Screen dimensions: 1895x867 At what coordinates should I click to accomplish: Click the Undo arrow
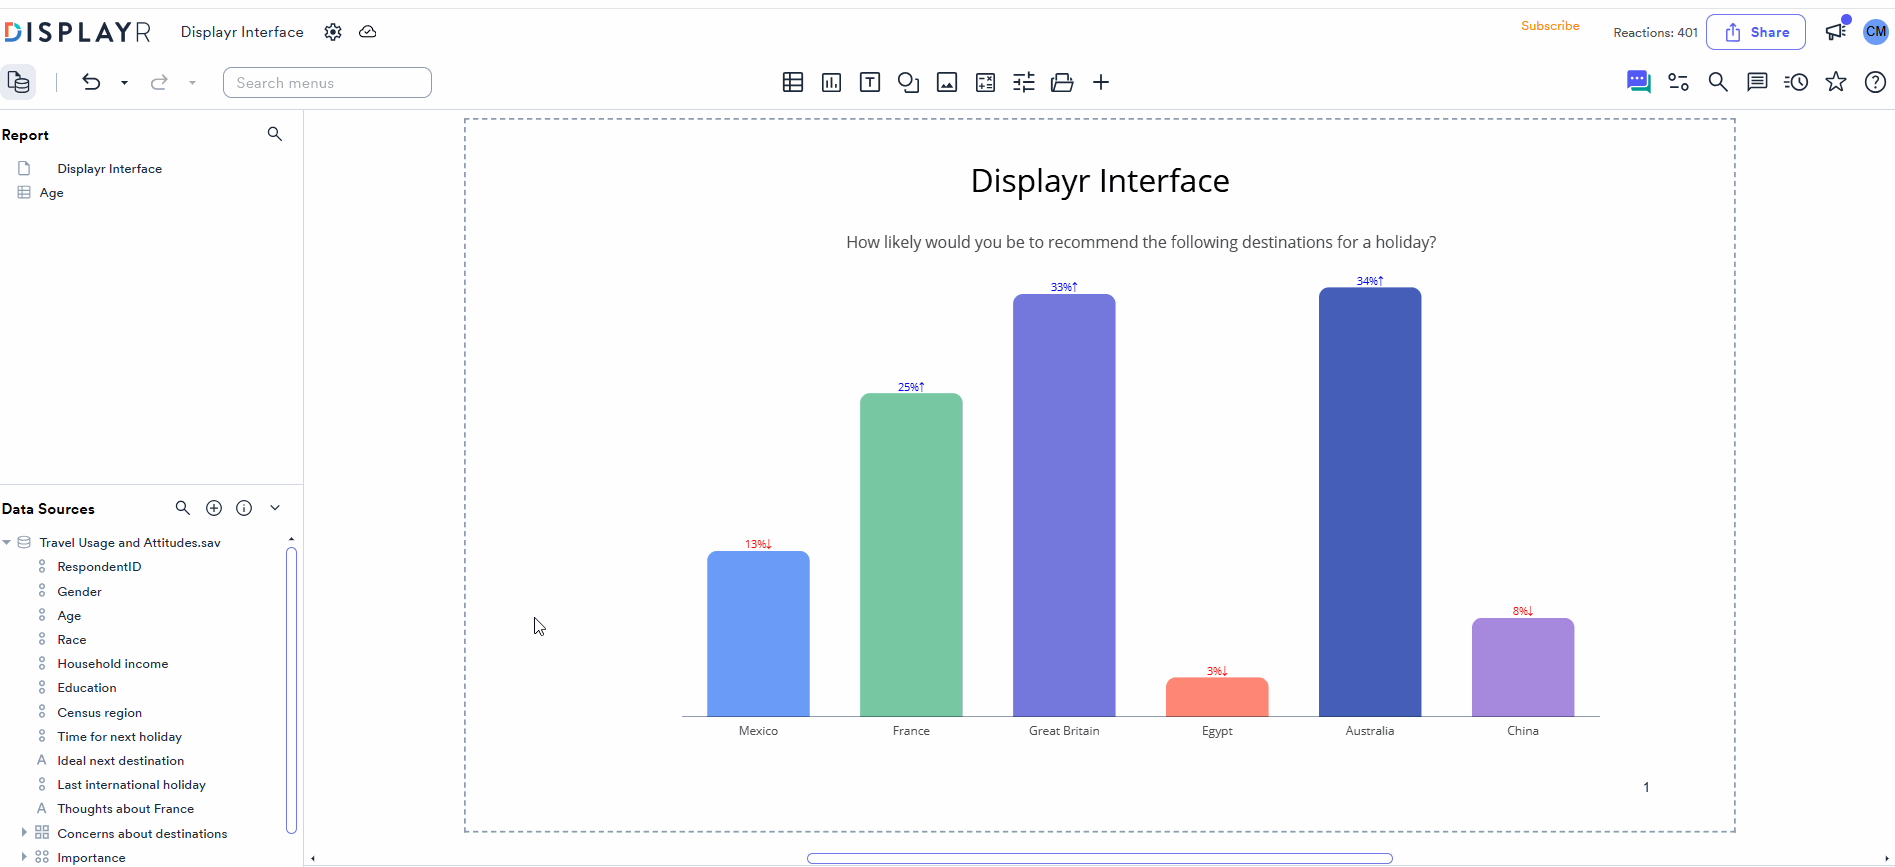tap(91, 82)
